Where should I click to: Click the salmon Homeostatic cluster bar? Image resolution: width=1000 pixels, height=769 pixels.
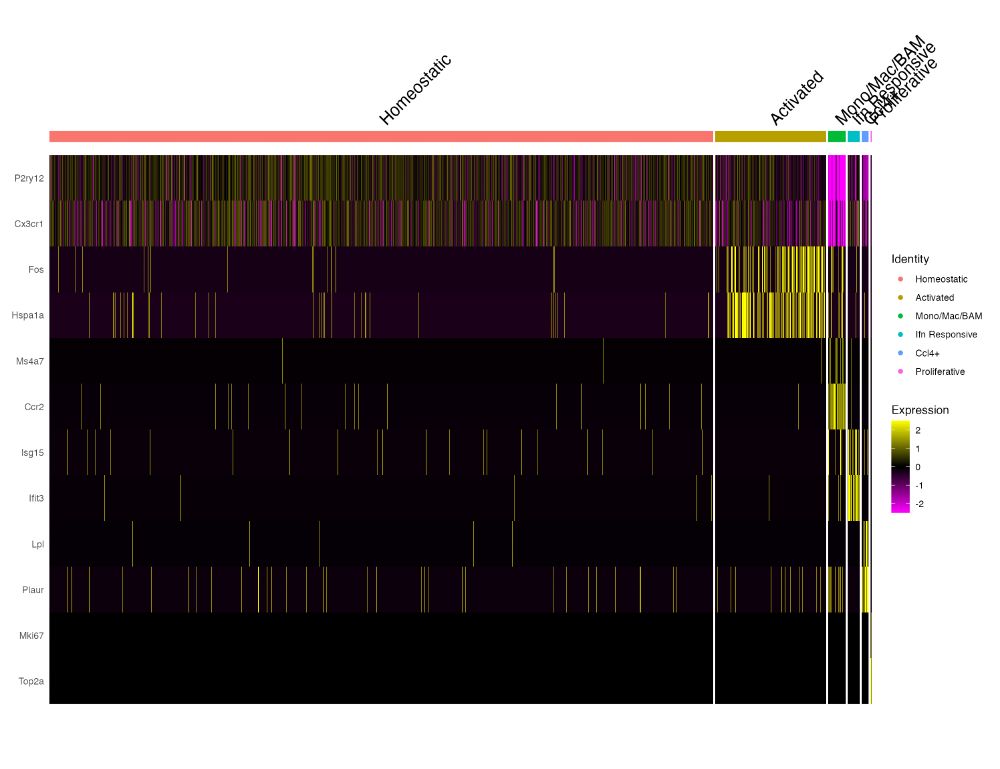[381, 136]
